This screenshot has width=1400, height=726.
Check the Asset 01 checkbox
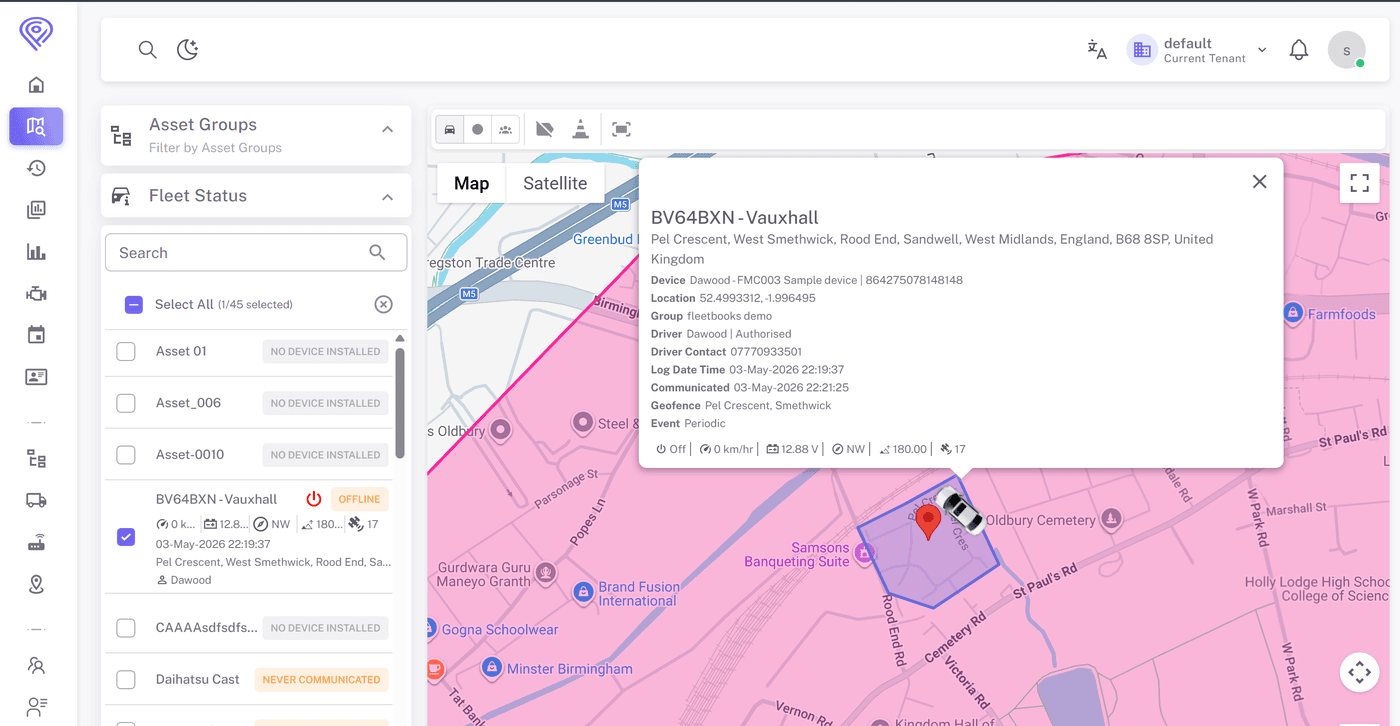(x=126, y=351)
